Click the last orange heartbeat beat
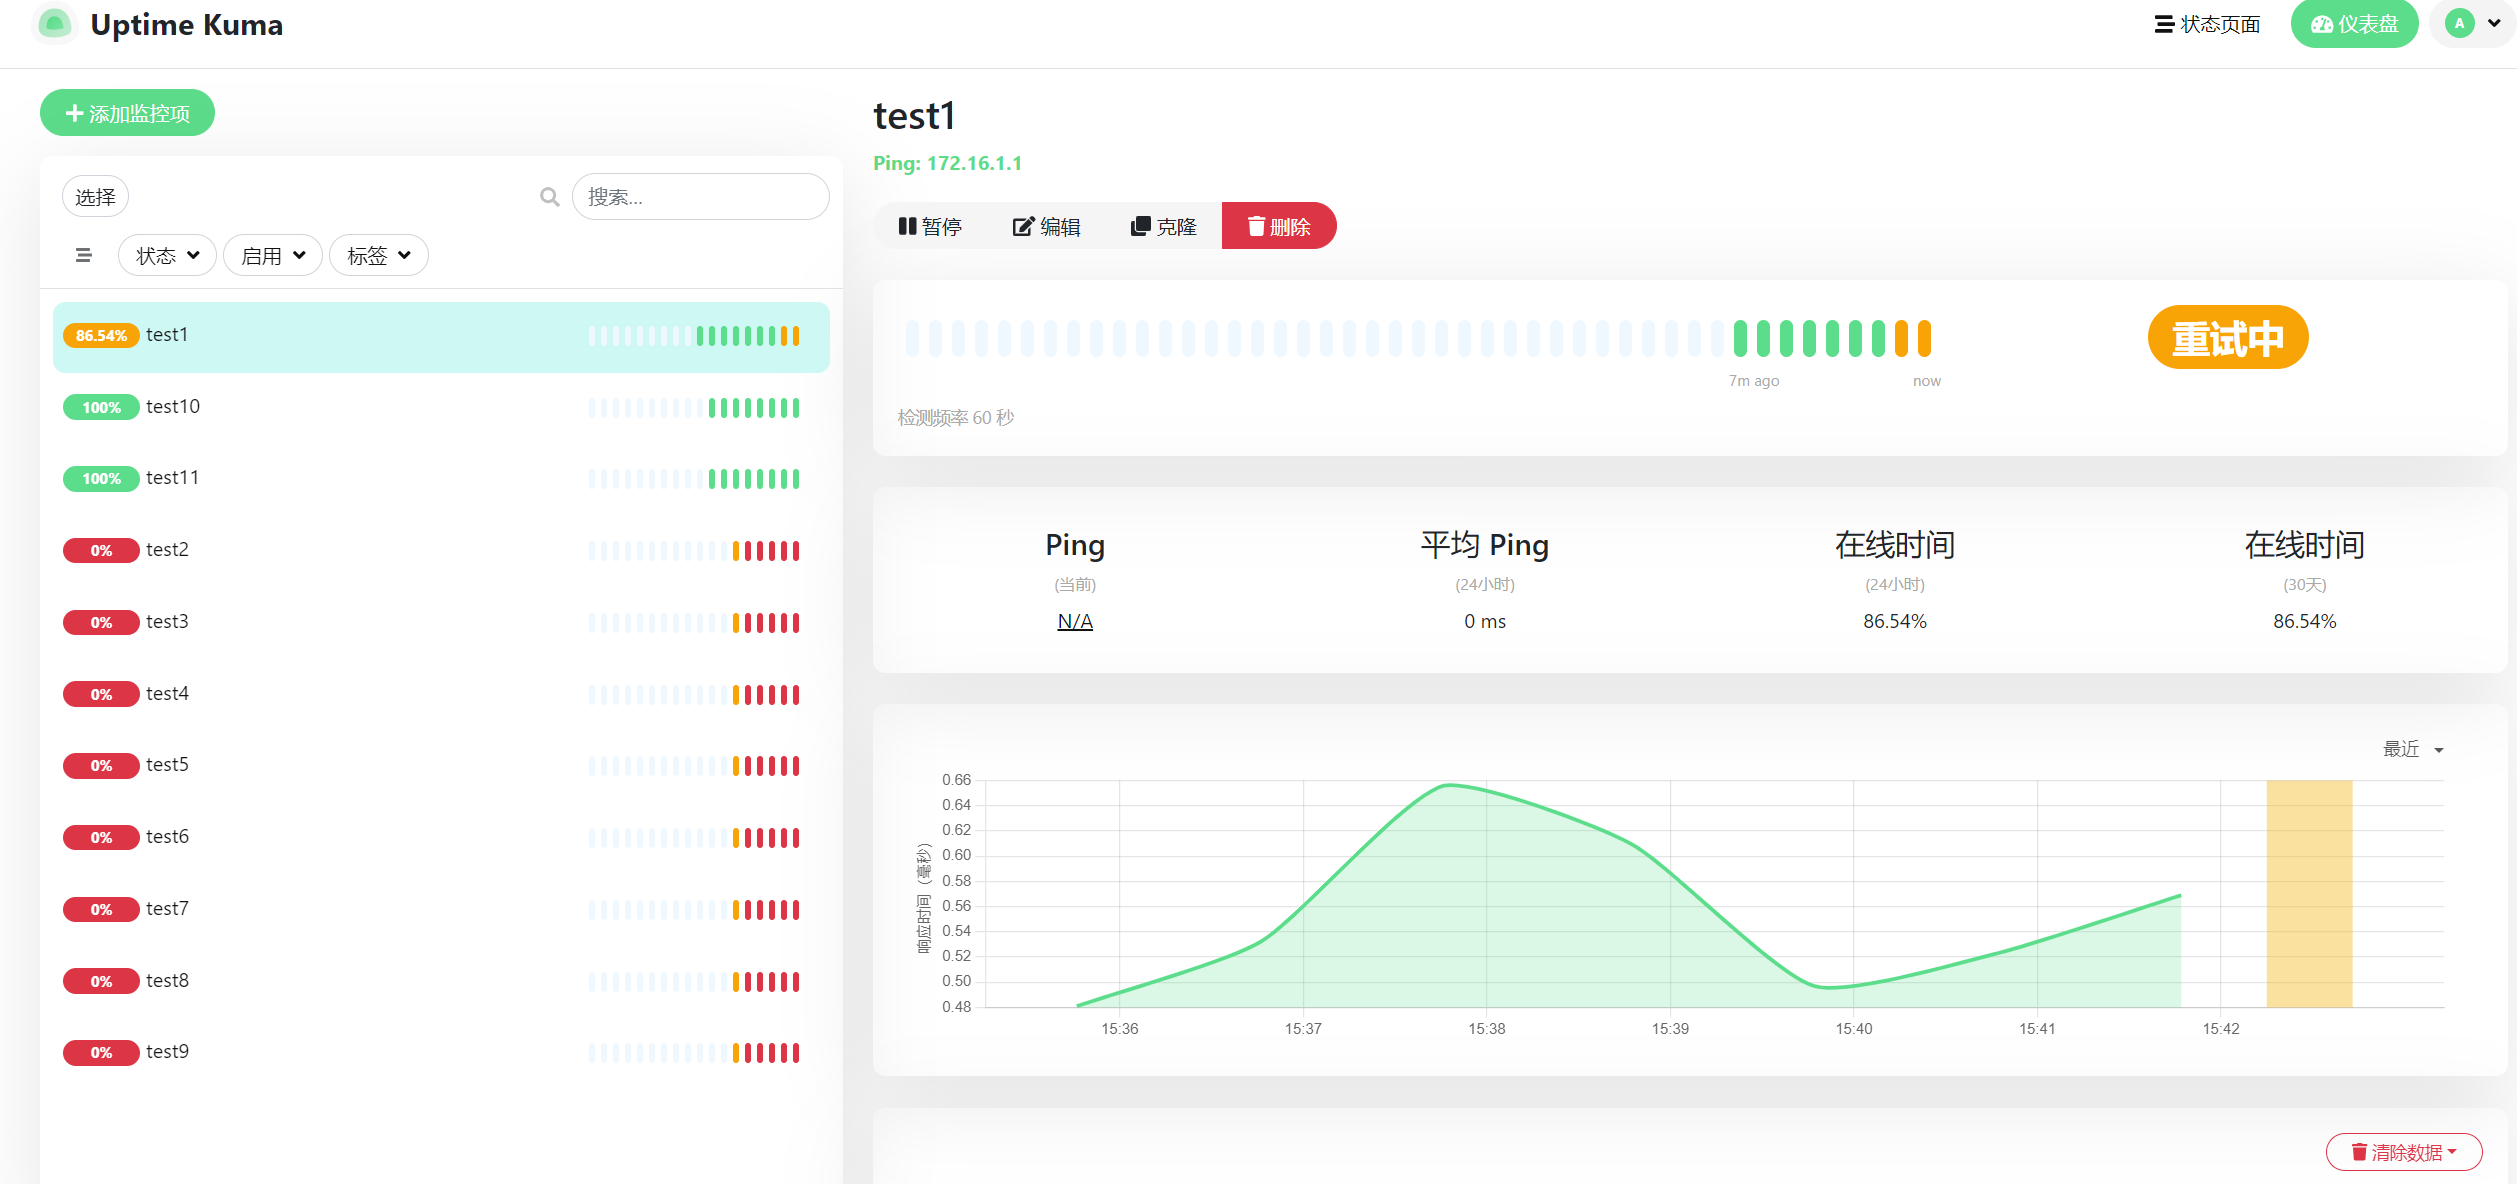This screenshot has height=1184, width=2517. pos(1924,339)
